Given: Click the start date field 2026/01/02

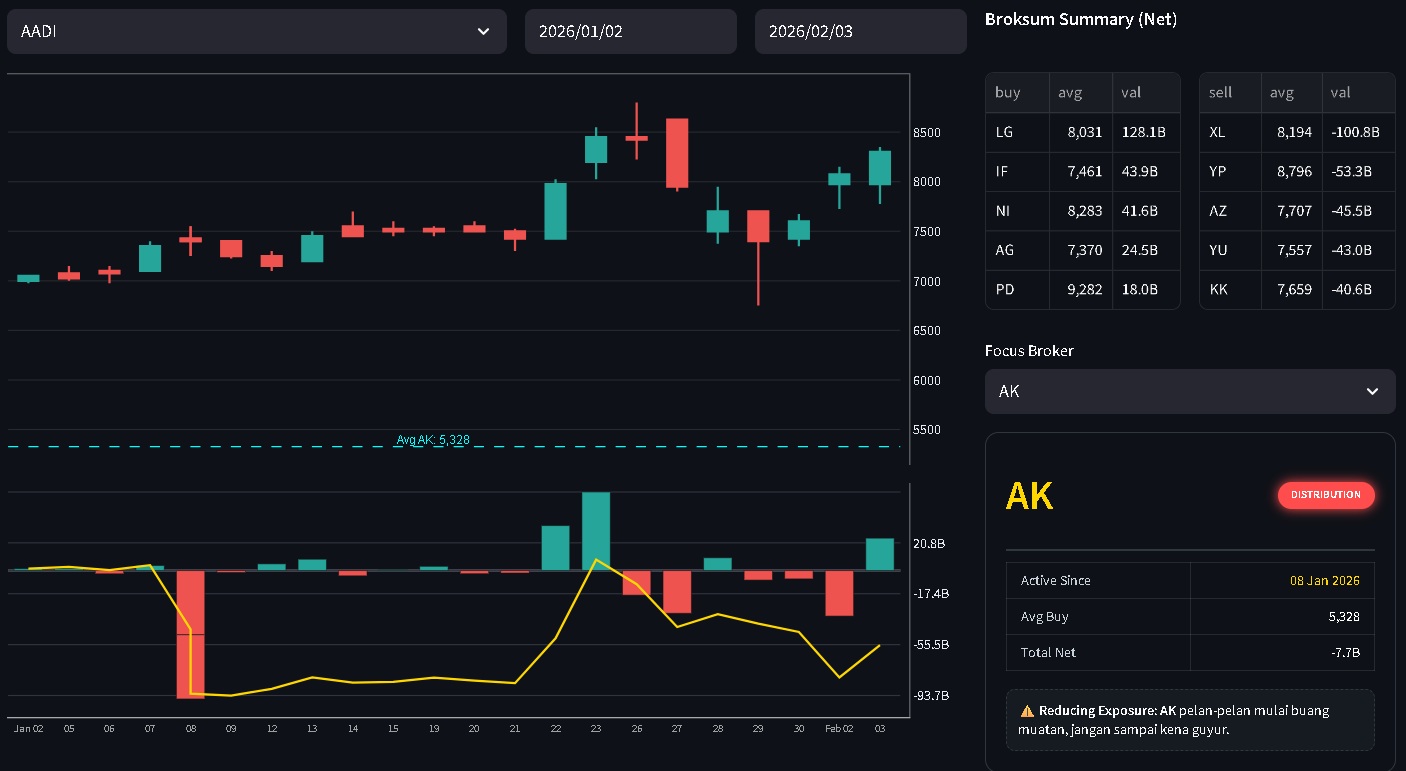Looking at the screenshot, I should coord(630,32).
